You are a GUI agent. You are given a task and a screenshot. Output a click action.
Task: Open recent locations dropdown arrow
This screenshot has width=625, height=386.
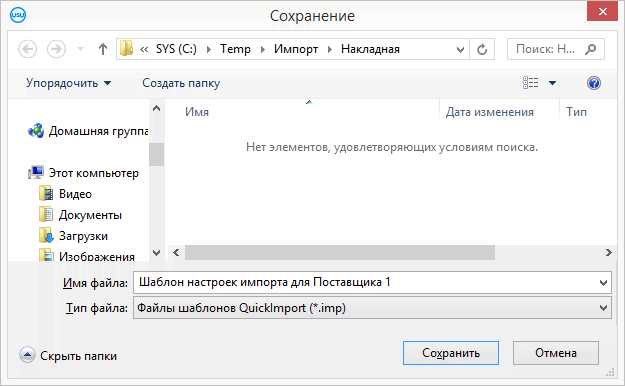[81, 49]
